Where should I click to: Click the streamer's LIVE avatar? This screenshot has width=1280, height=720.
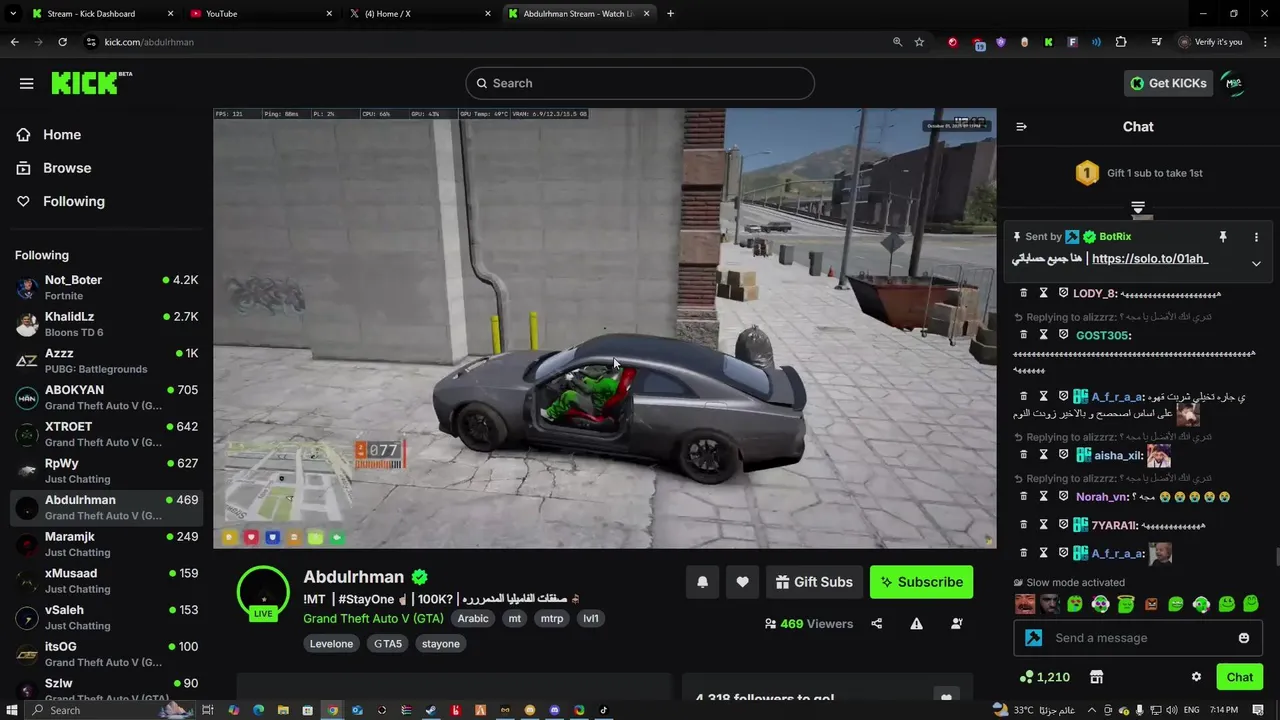(x=263, y=593)
